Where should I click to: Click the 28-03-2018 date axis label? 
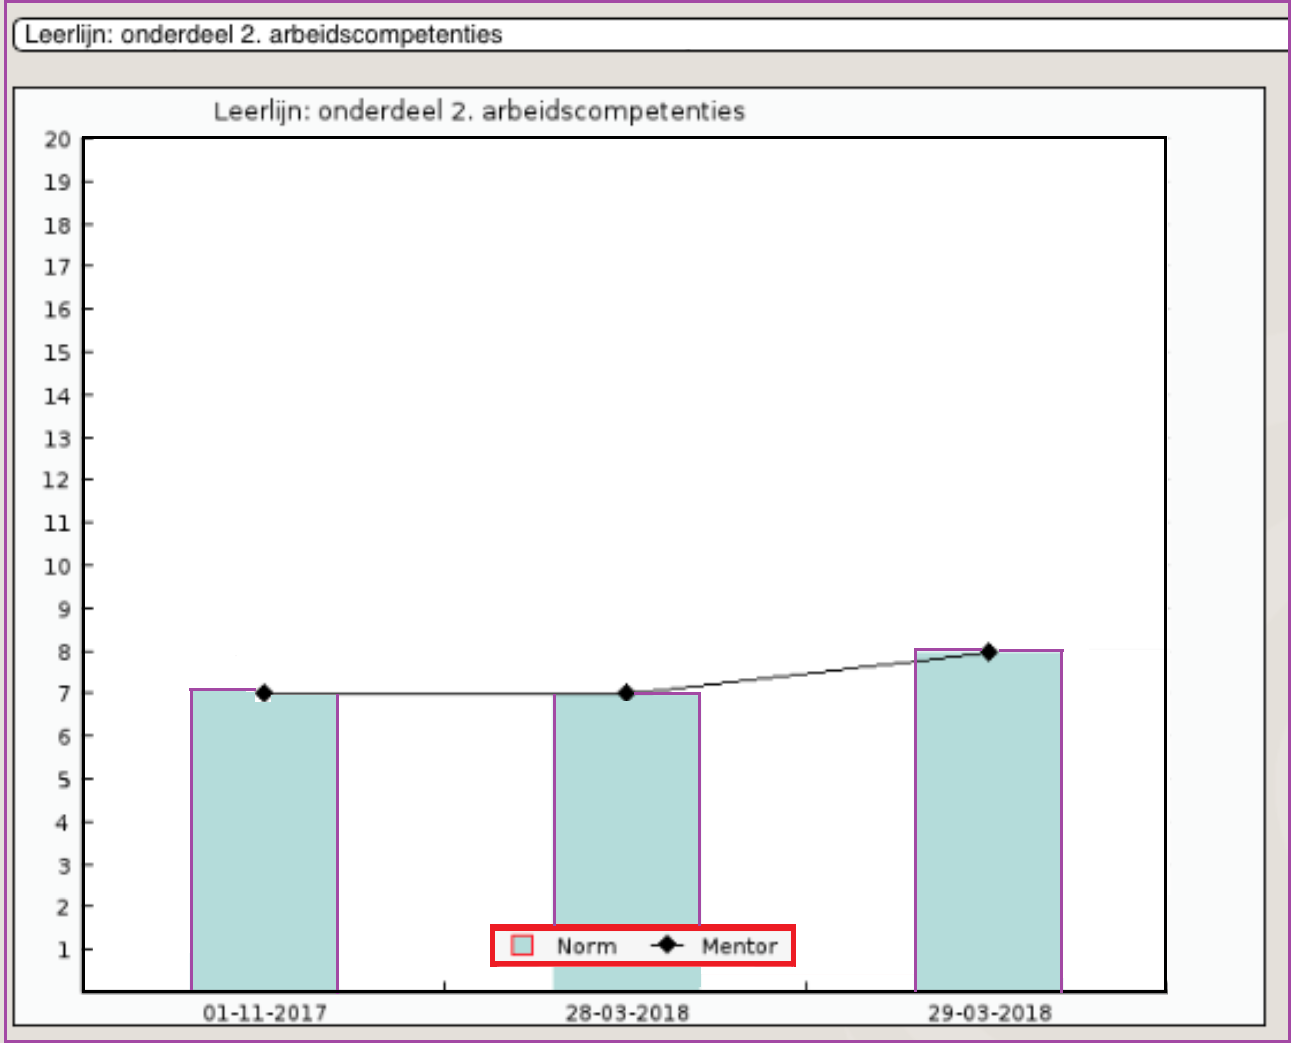[x=627, y=1013]
